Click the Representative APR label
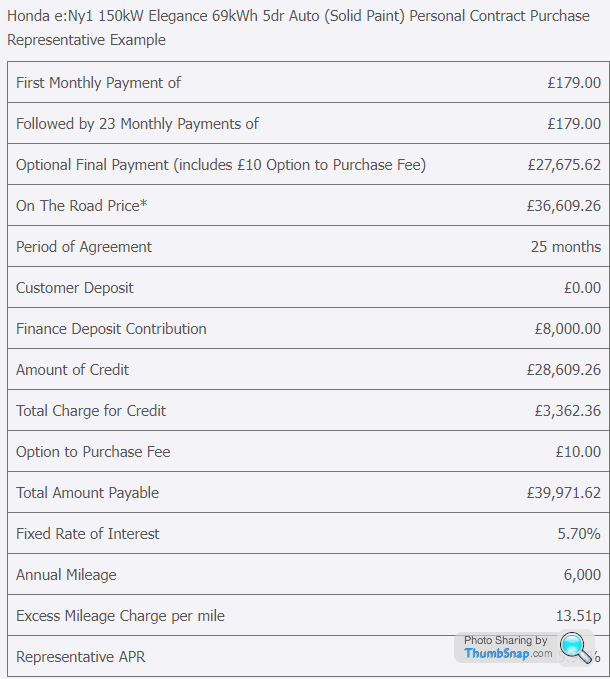Viewport: 610px width, 679px height. (x=81, y=657)
